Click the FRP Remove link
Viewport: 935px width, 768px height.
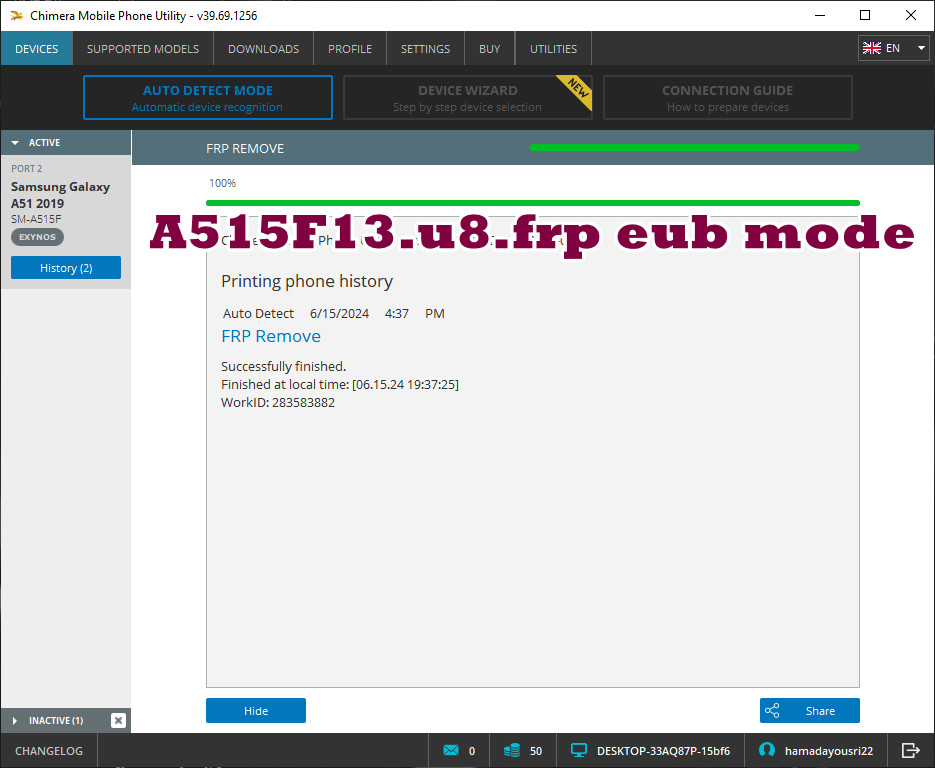click(271, 336)
